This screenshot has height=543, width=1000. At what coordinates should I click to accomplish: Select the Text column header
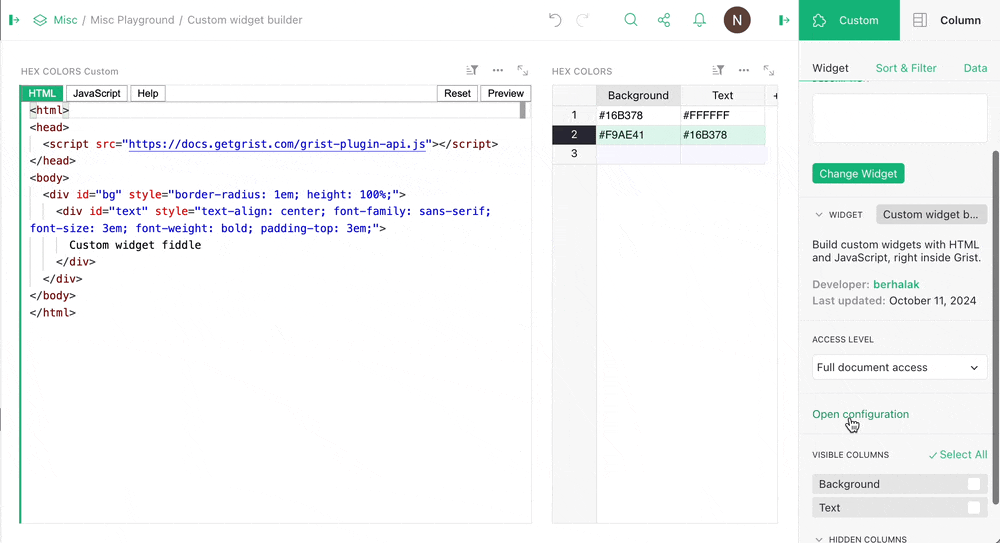(723, 96)
